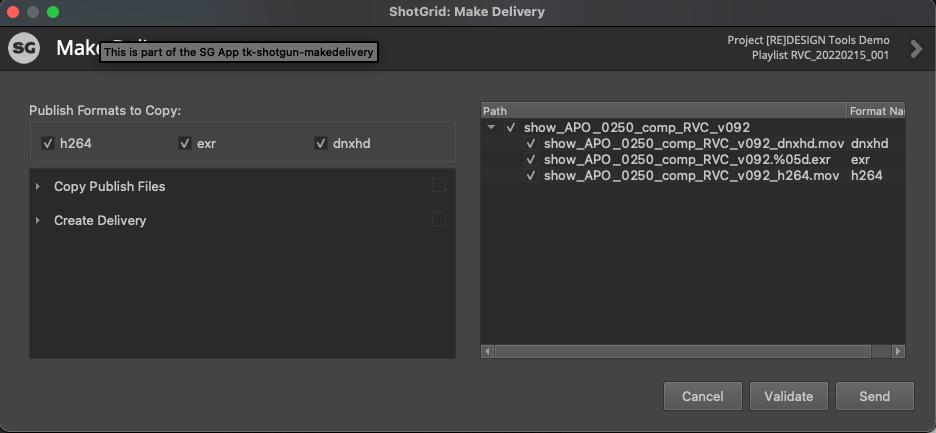Toggle checkbox for the dnxhd.mov file row

point(531,143)
